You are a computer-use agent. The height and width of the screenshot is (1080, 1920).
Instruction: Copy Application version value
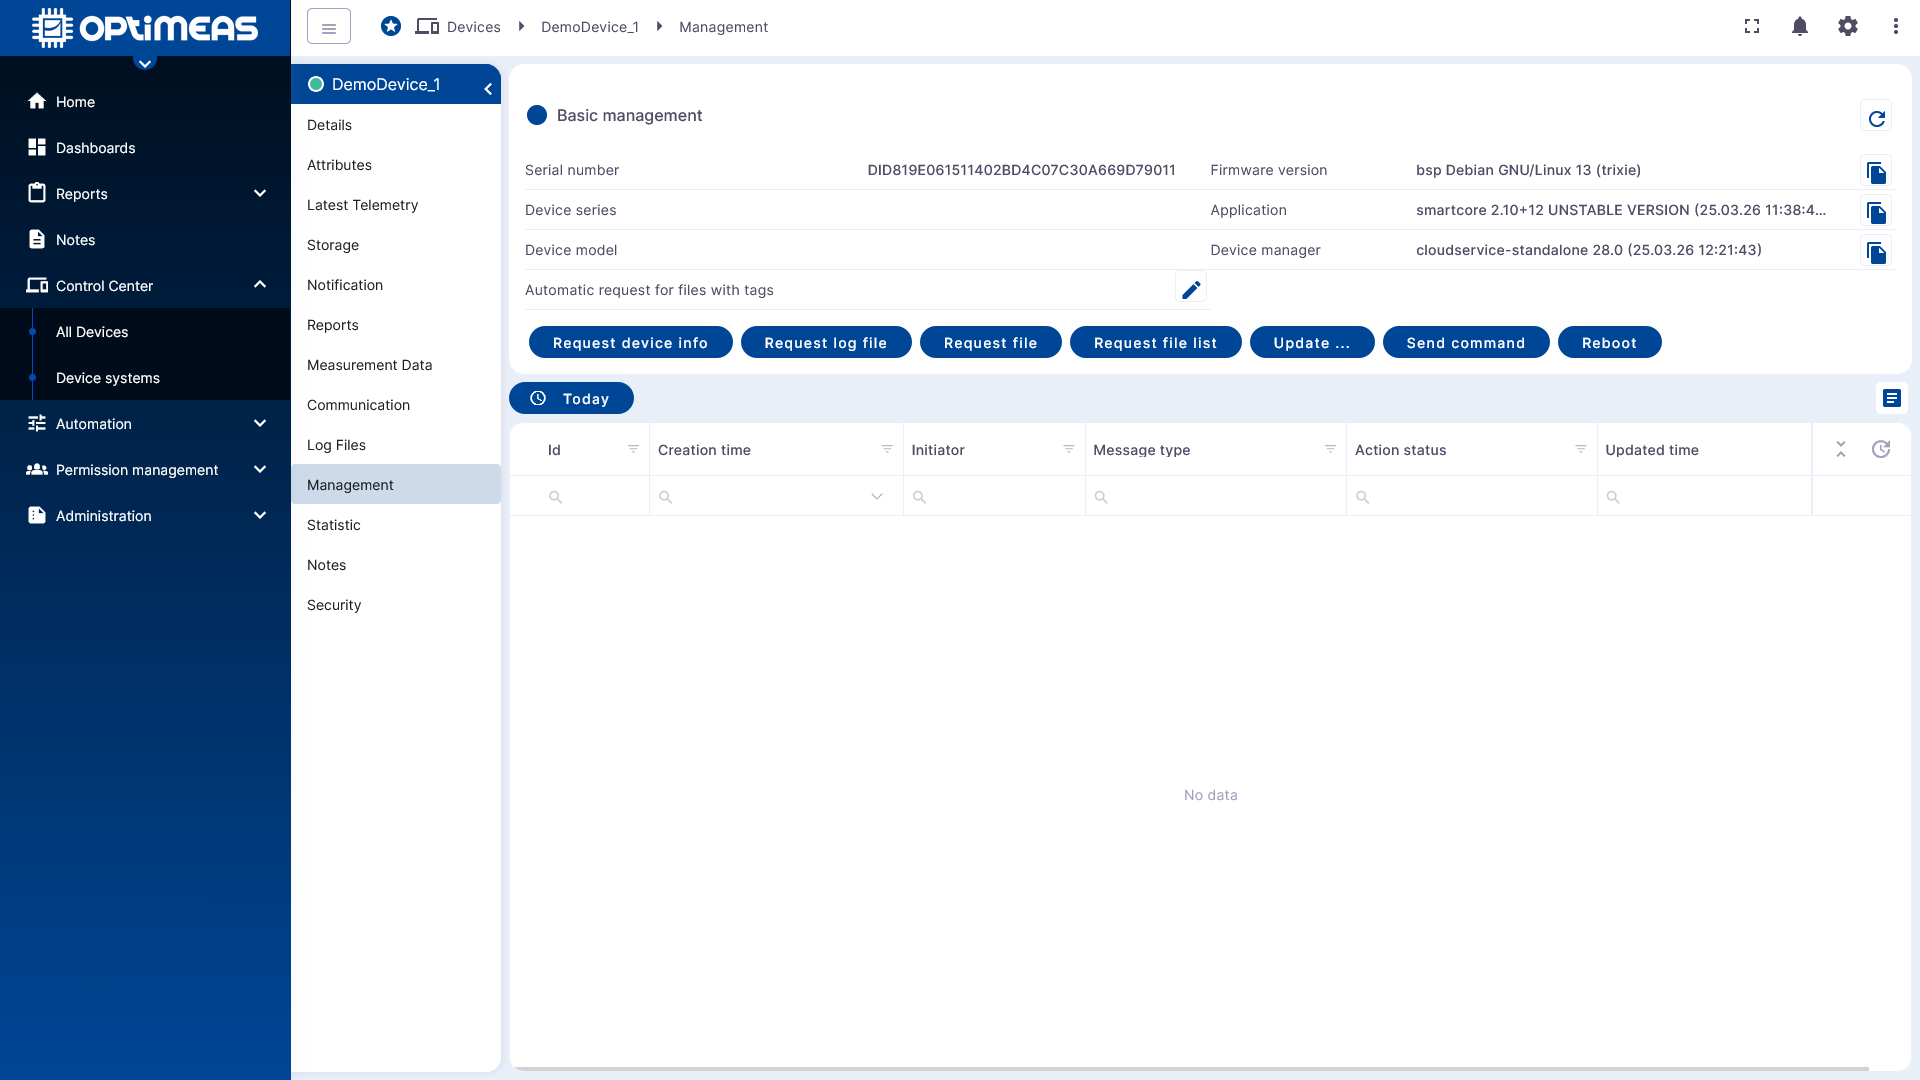click(x=1877, y=212)
